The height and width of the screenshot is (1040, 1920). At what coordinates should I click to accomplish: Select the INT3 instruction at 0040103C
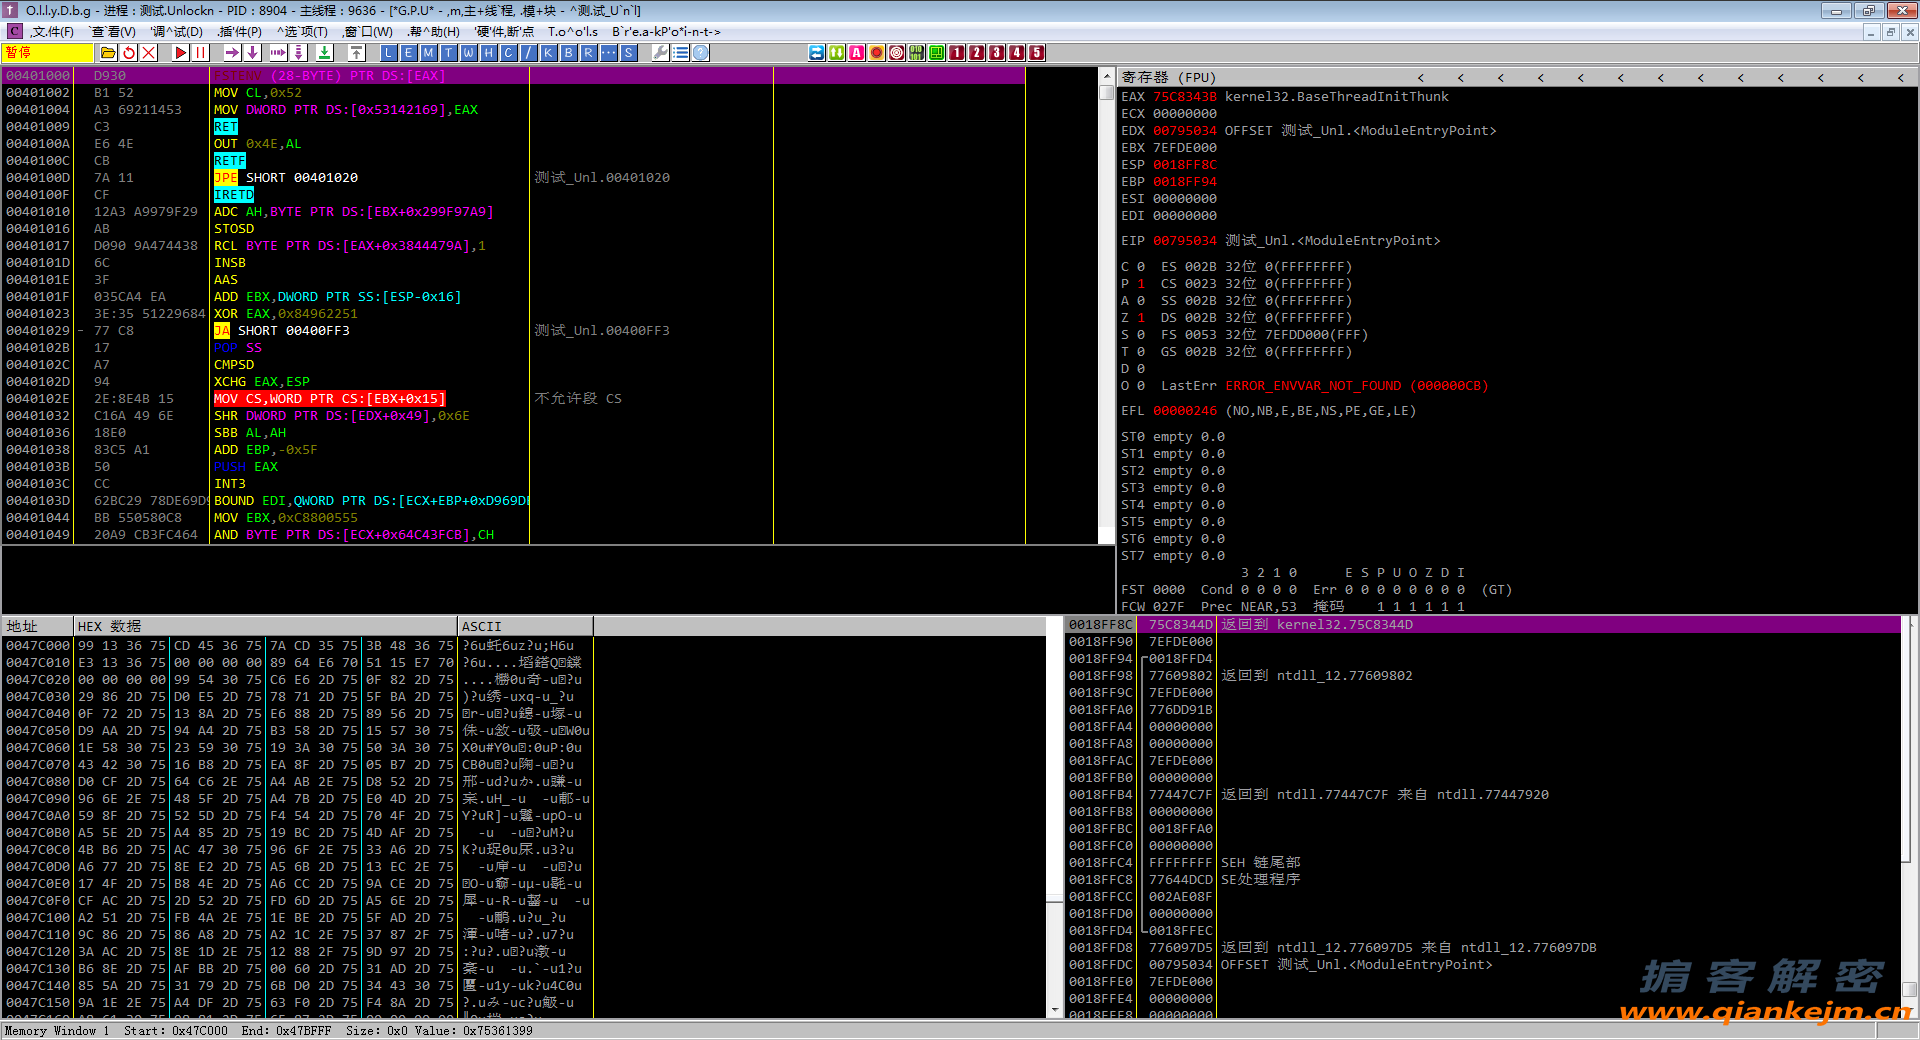coord(229,484)
